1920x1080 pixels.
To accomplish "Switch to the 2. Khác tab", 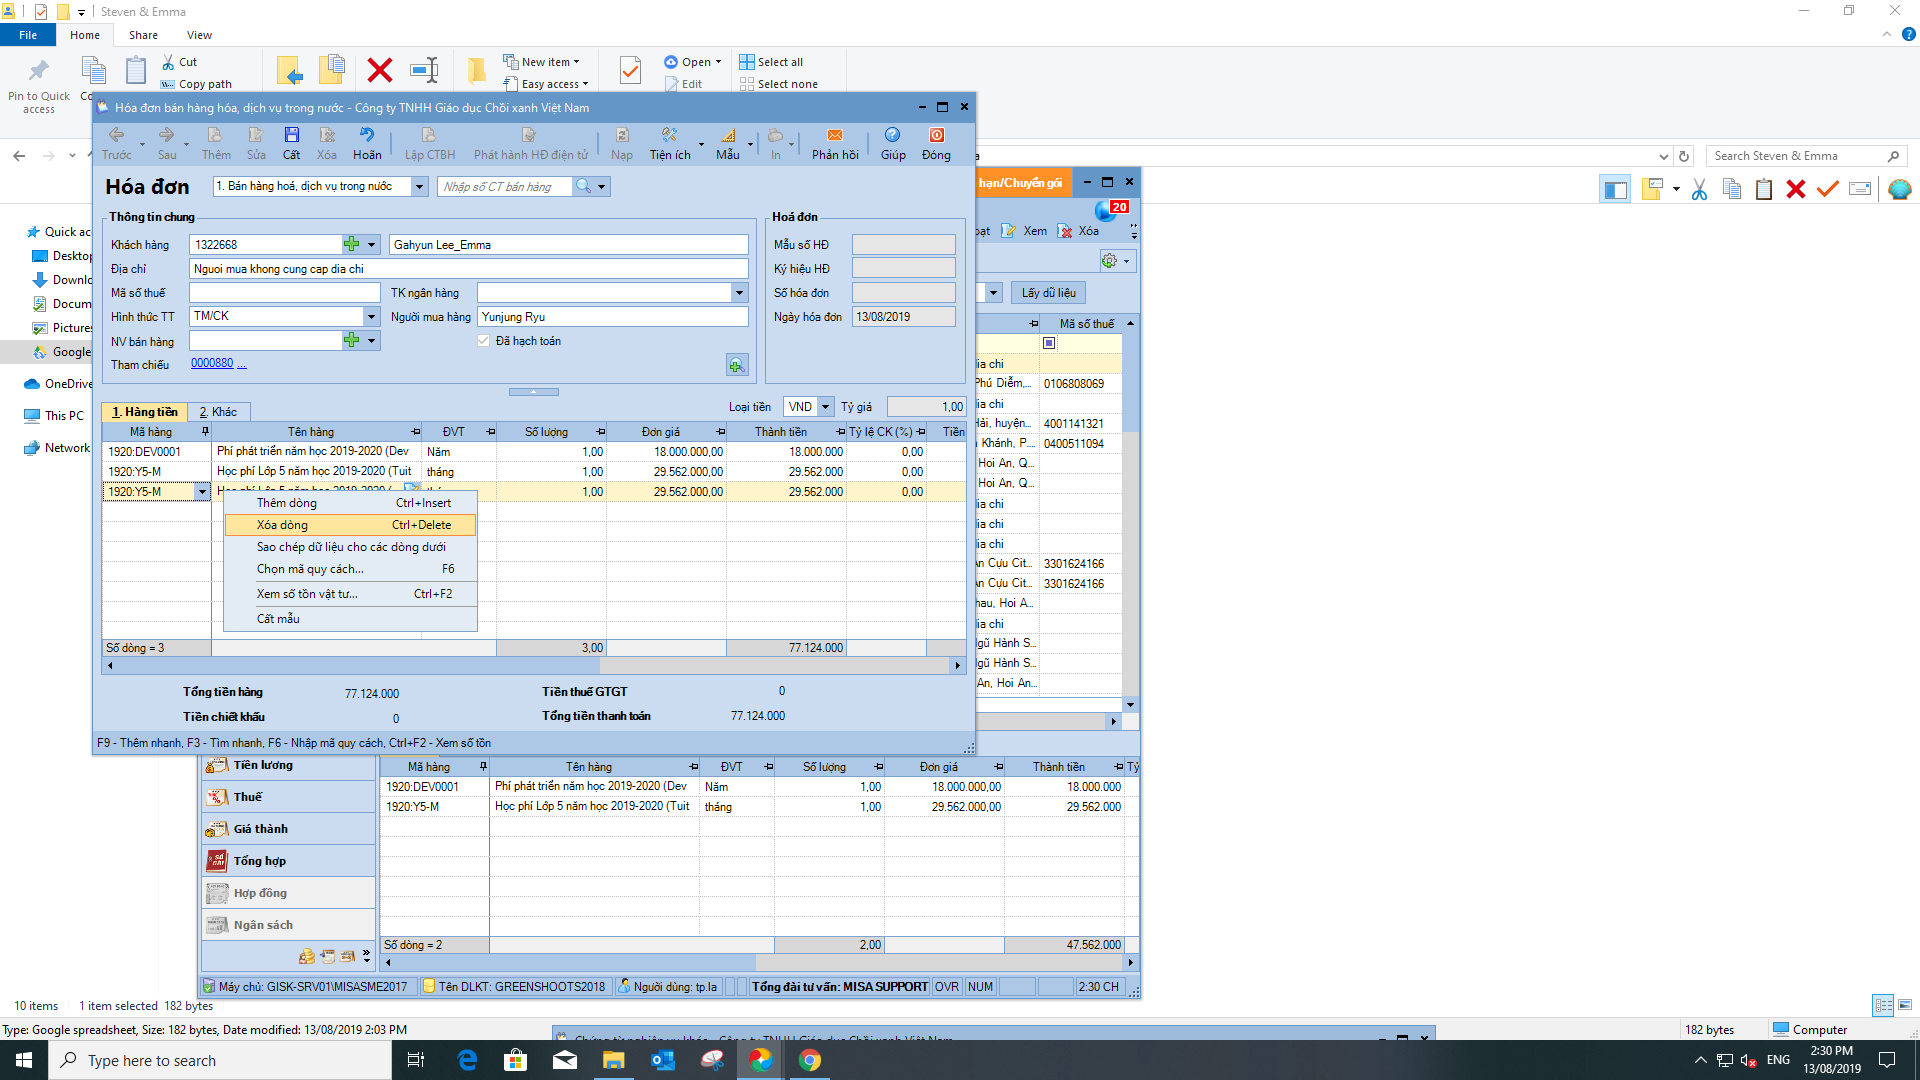I will pyautogui.click(x=218, y=412).
